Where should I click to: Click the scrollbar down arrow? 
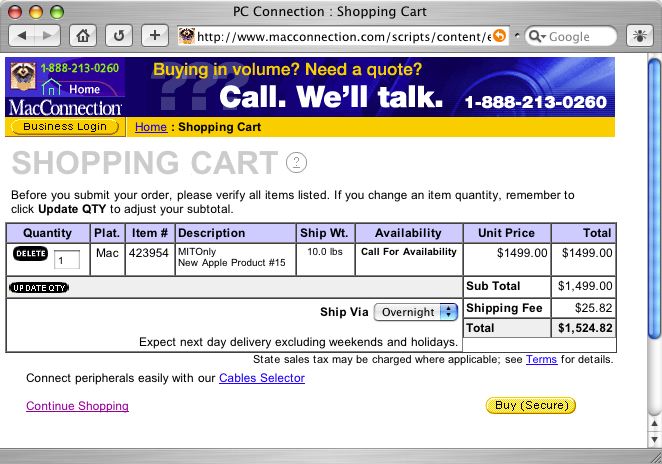pos(655,439)
